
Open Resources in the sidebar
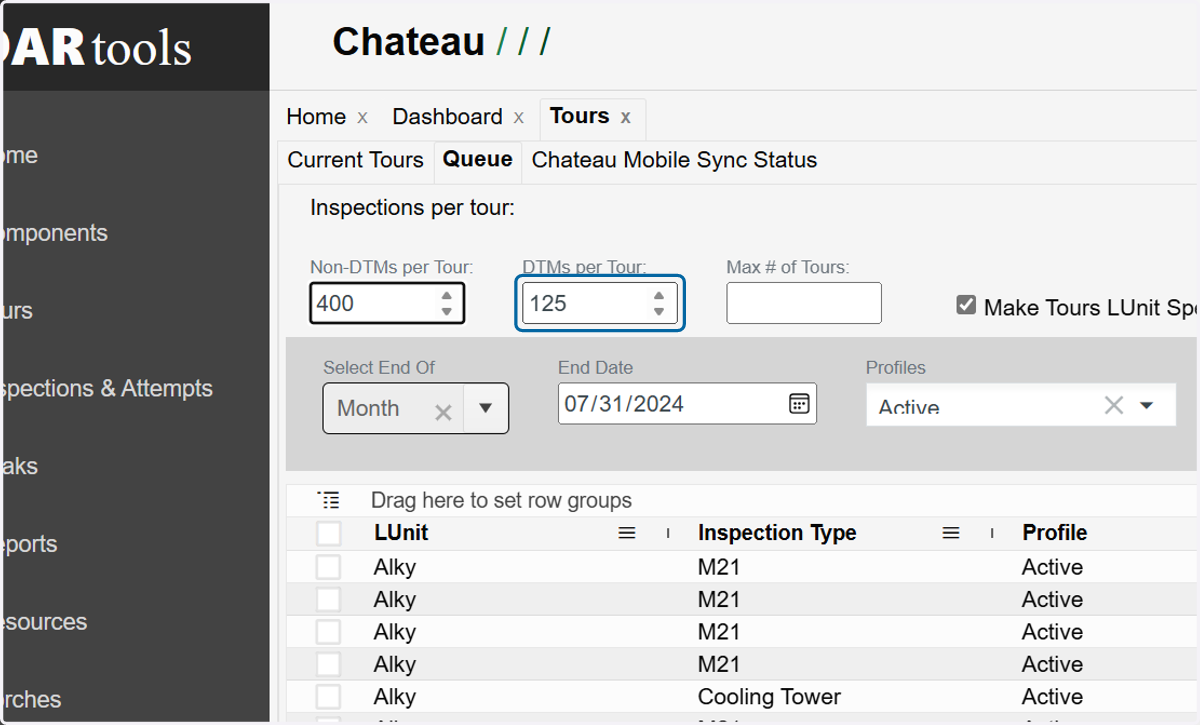pos(46,622)
